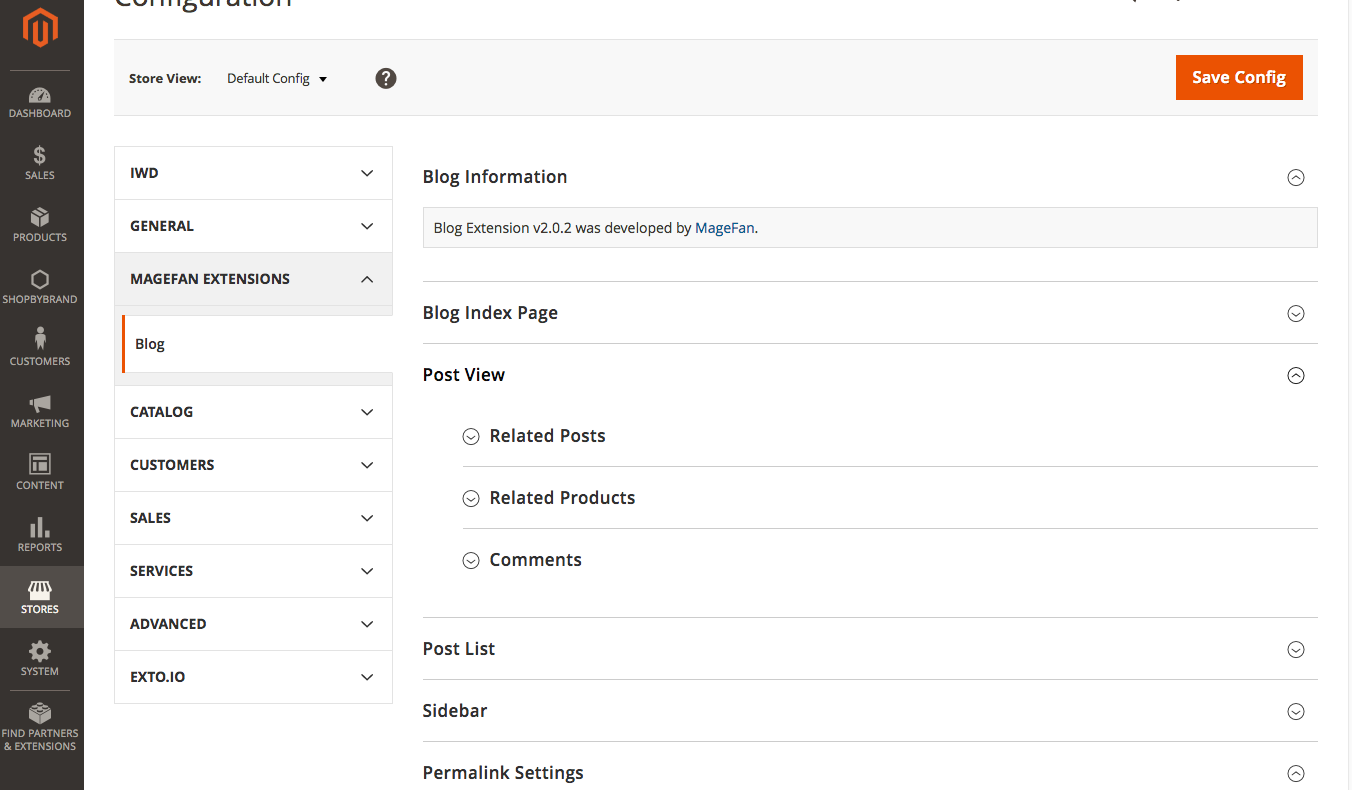Open the System gear icon
The image size is (1352, 790).
pyautogui.click(x=40, y=651)
